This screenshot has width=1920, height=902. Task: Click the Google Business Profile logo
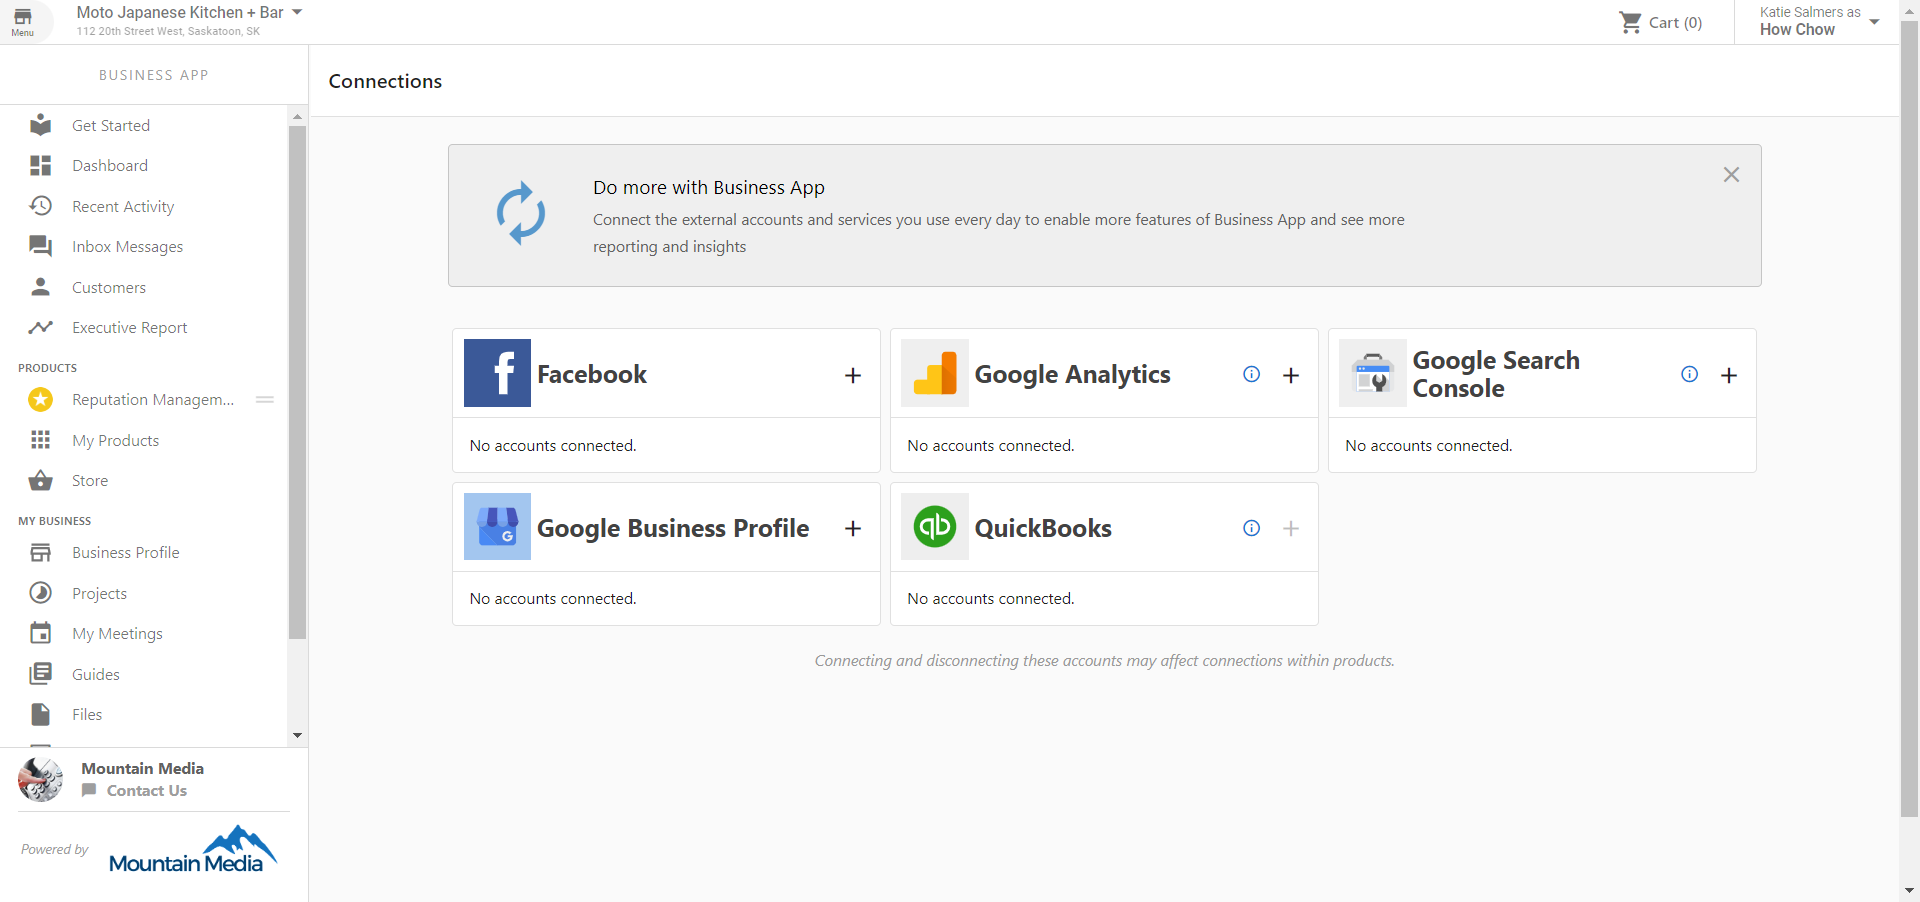pyautogui.click(x=497, y=526)
